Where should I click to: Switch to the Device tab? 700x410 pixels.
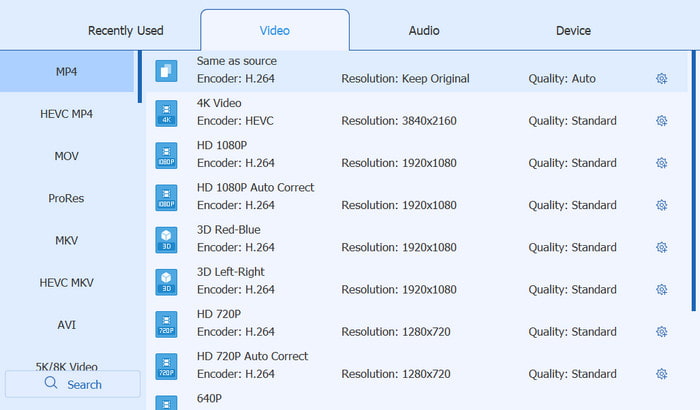point(573,30)
